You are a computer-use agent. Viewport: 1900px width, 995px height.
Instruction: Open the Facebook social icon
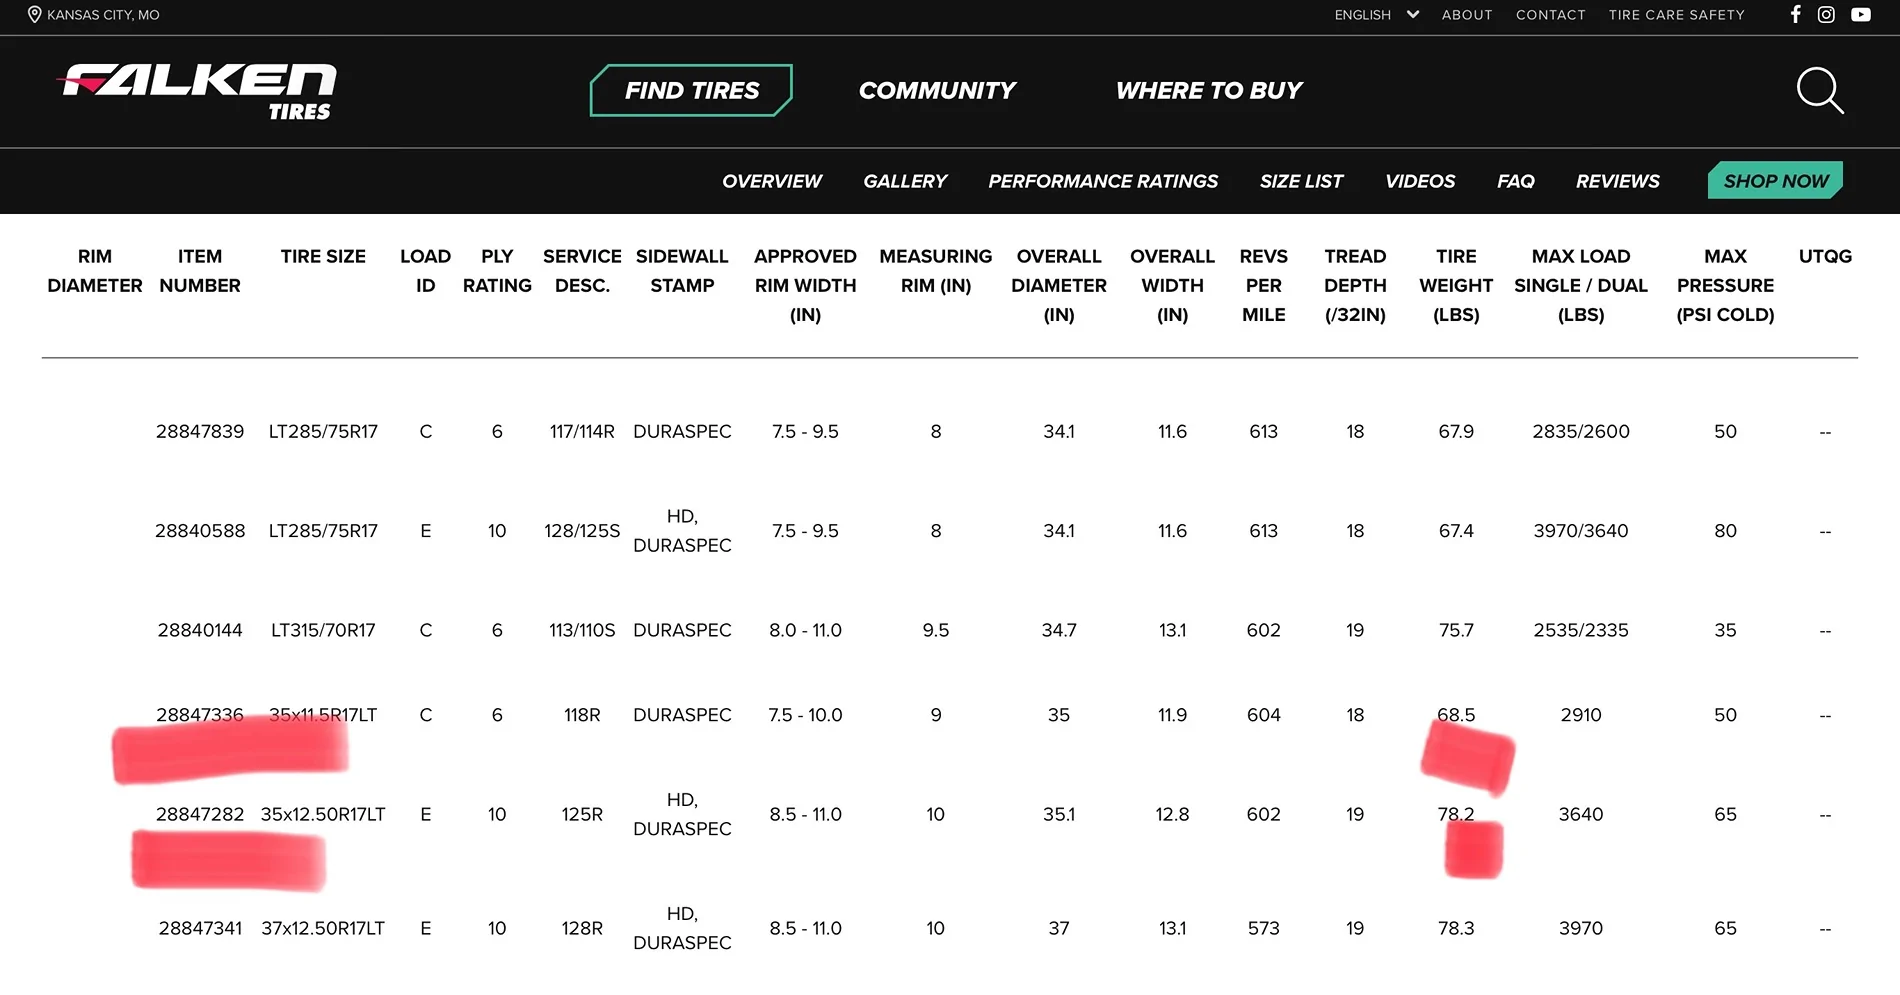tap(1796, 14)
